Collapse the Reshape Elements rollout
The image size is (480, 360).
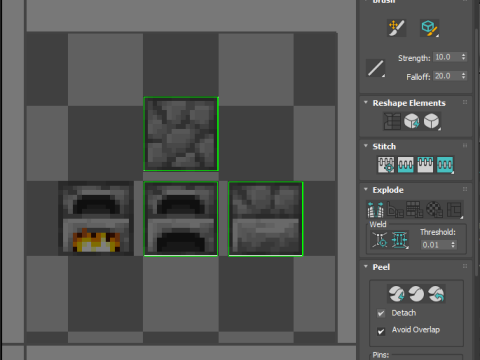pyautogui.click(x=366, y=103)
